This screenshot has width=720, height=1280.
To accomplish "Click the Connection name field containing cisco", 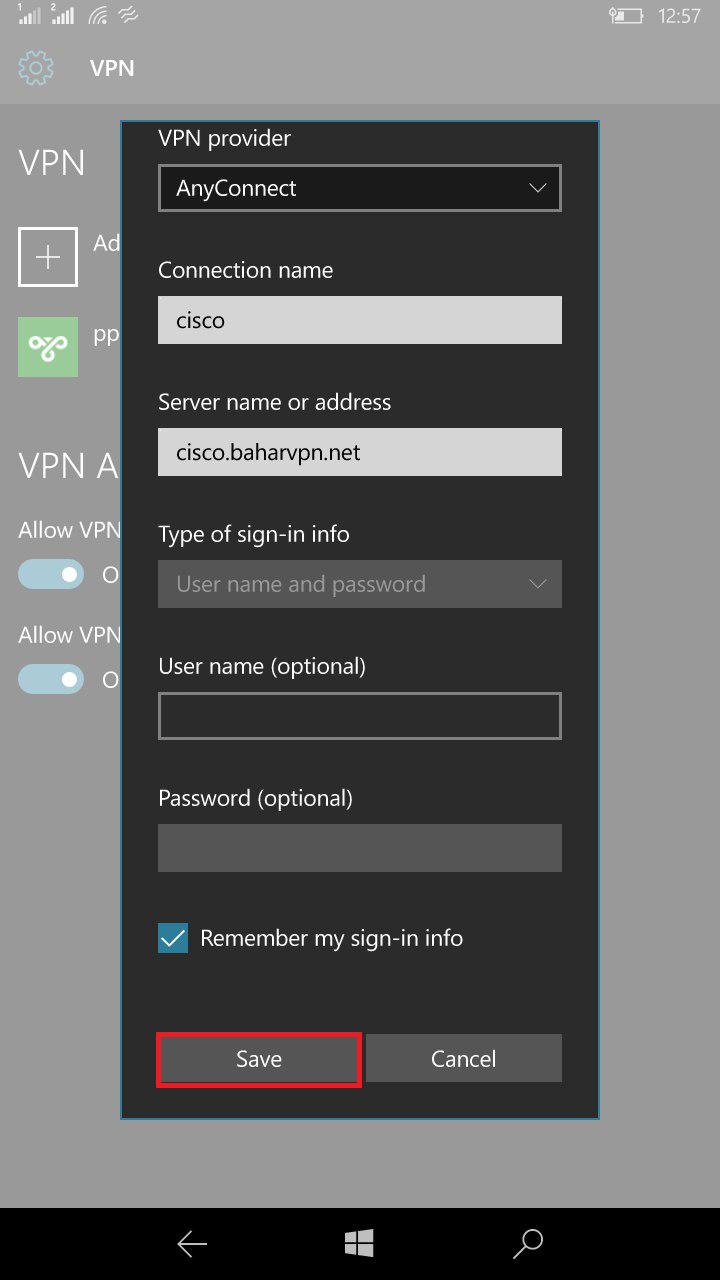I will pos(359,320).
